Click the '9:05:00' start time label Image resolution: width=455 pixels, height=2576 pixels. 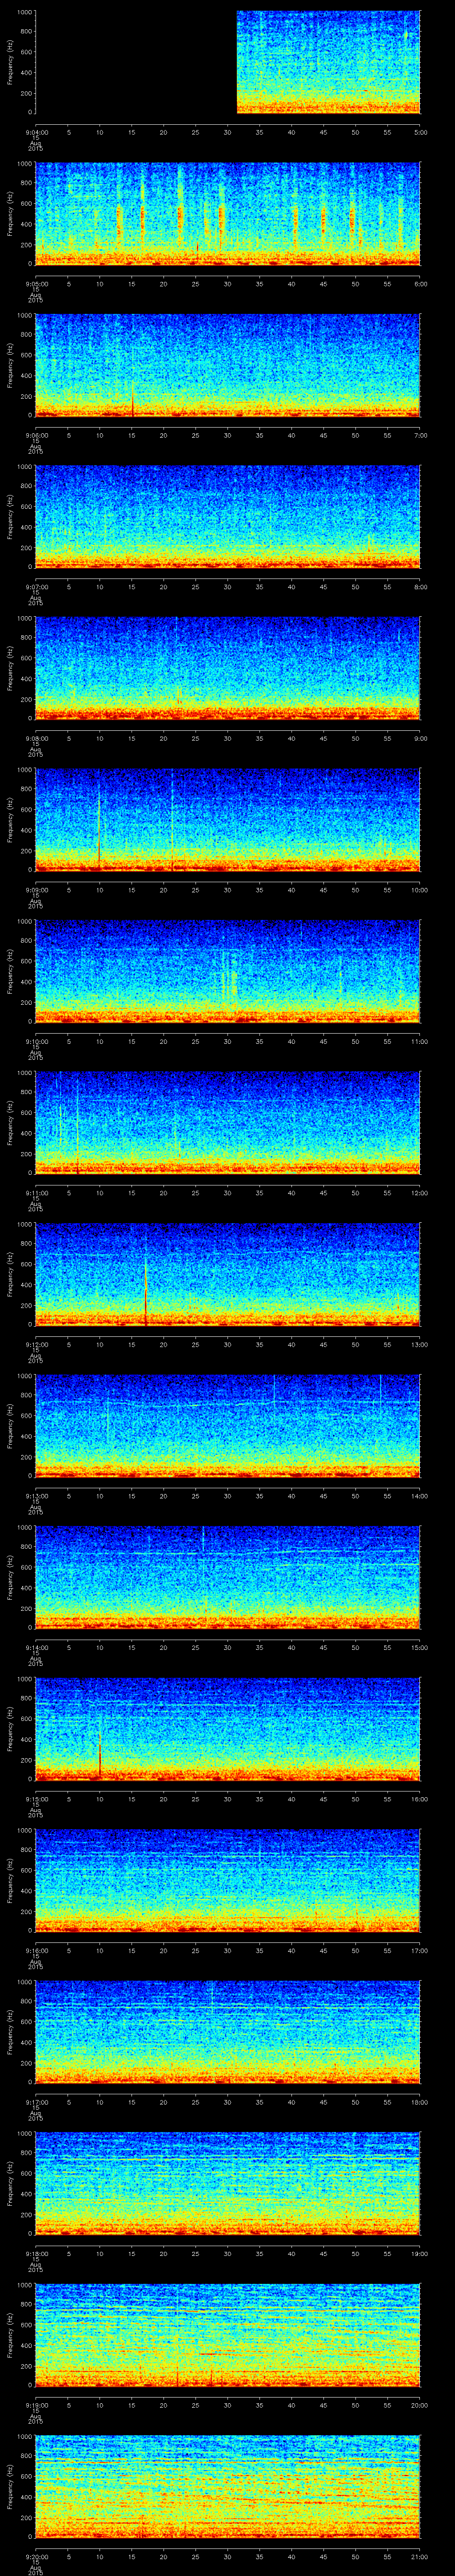pos(37,284)
